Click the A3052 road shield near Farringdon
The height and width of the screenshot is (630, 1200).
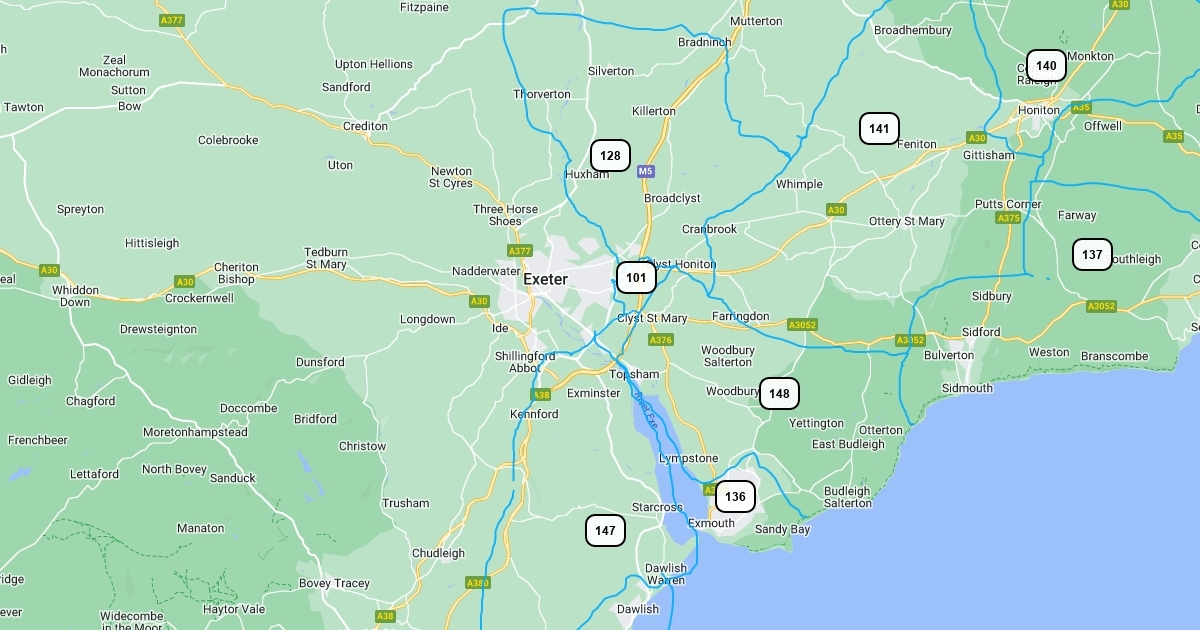click(x=802, y=325)
